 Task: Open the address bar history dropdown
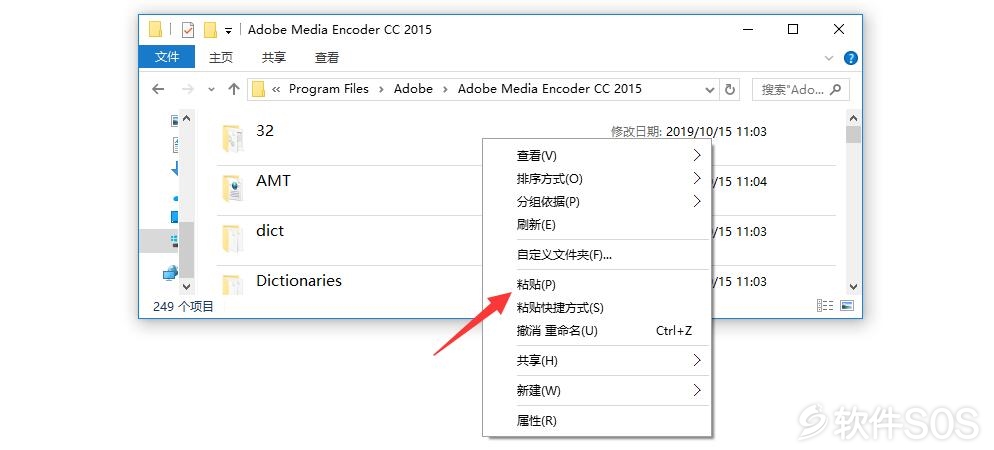pyautogui.click(x=710, y=90)
